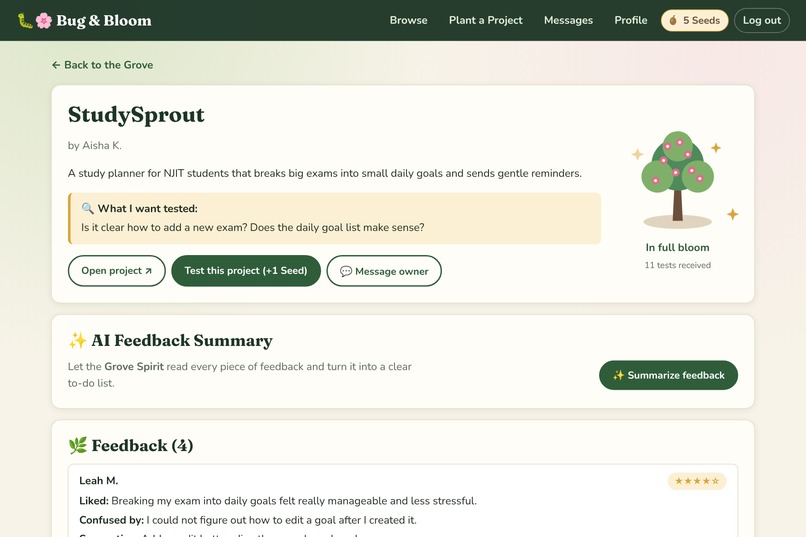Click the '11 tests received' text
806x537 pixels.
click(677, 265)
